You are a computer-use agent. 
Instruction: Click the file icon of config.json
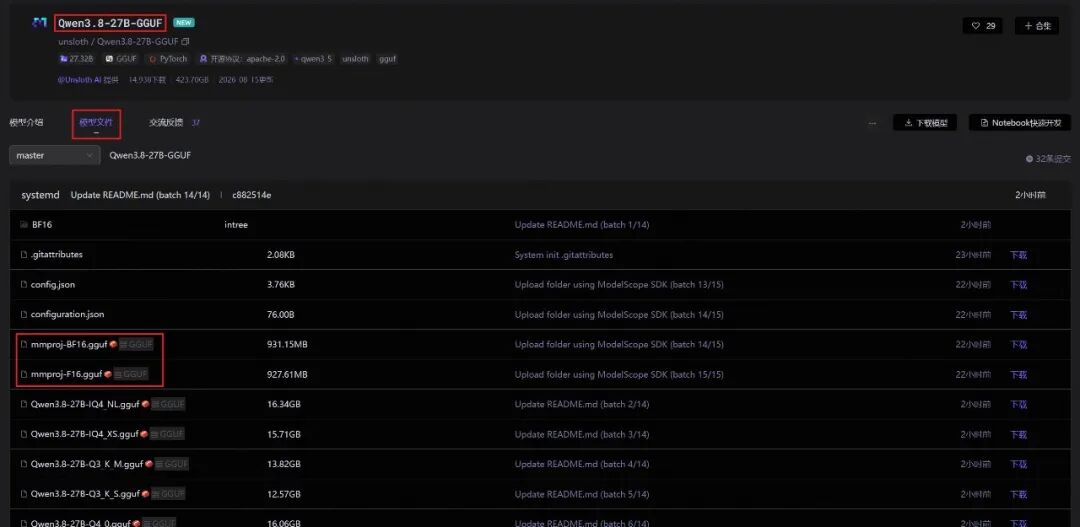[x=24, y=285]
